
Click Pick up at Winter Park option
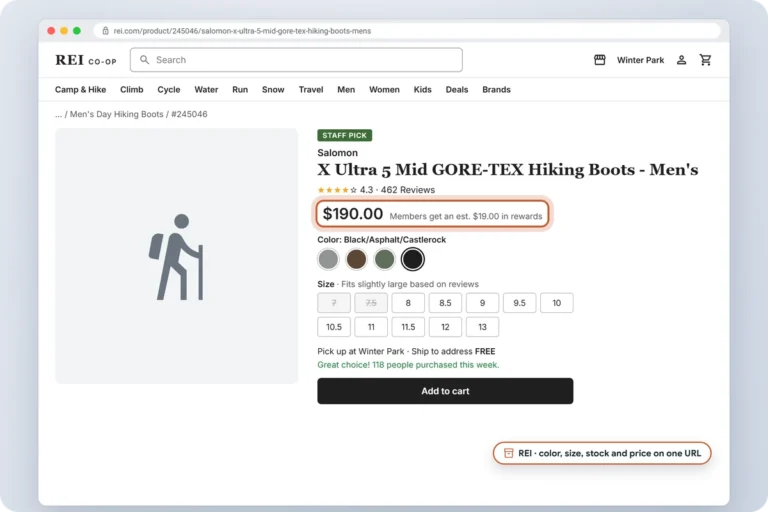pos(361,351)
